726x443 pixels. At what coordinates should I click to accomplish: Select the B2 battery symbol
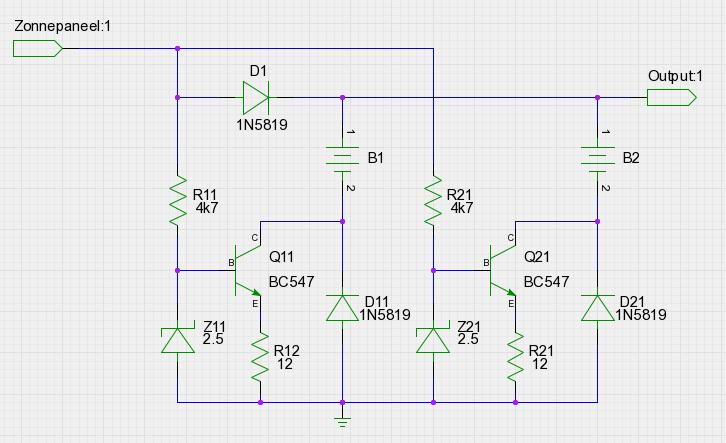tap(598, 159)
